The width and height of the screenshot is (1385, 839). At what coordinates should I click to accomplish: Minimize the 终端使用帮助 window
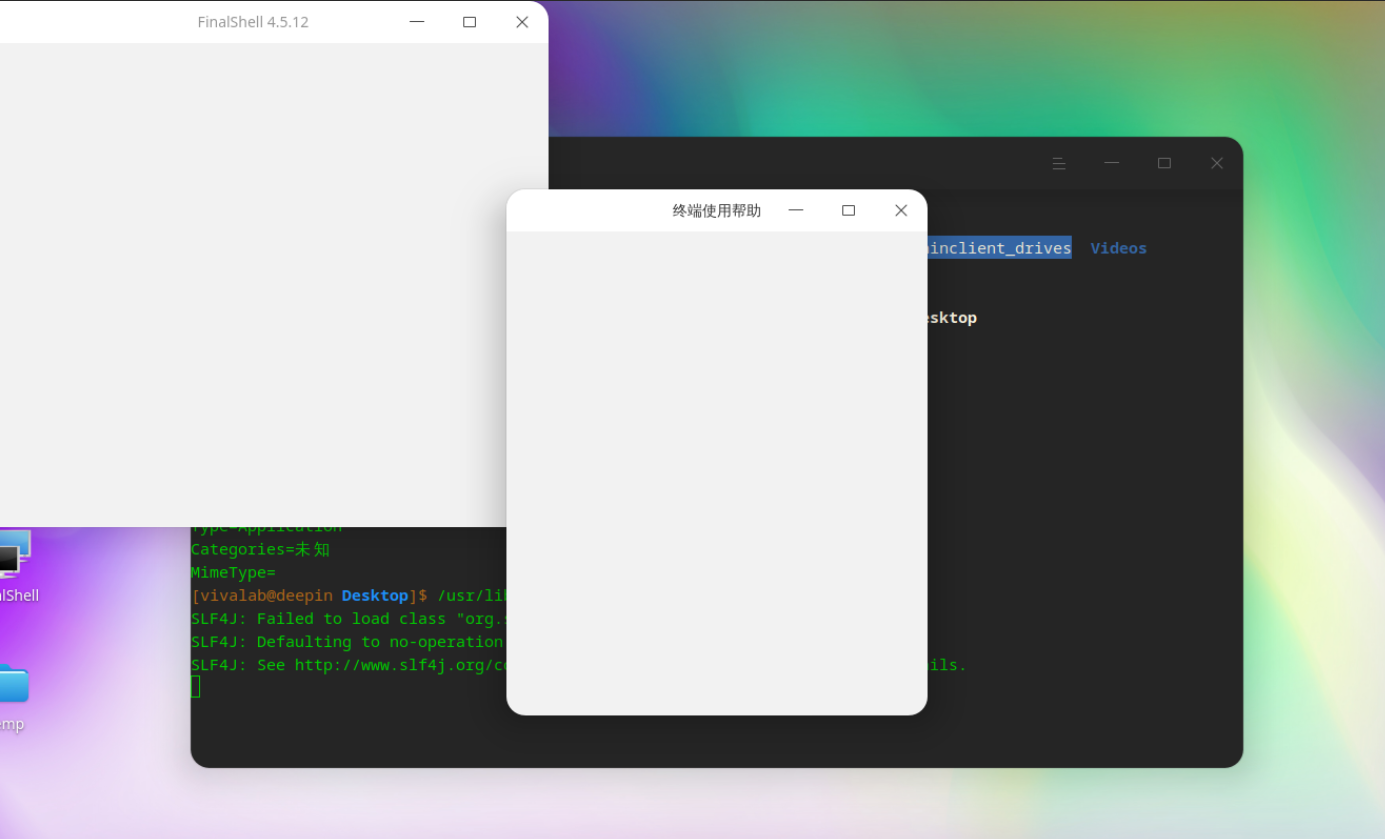point(796,210)
